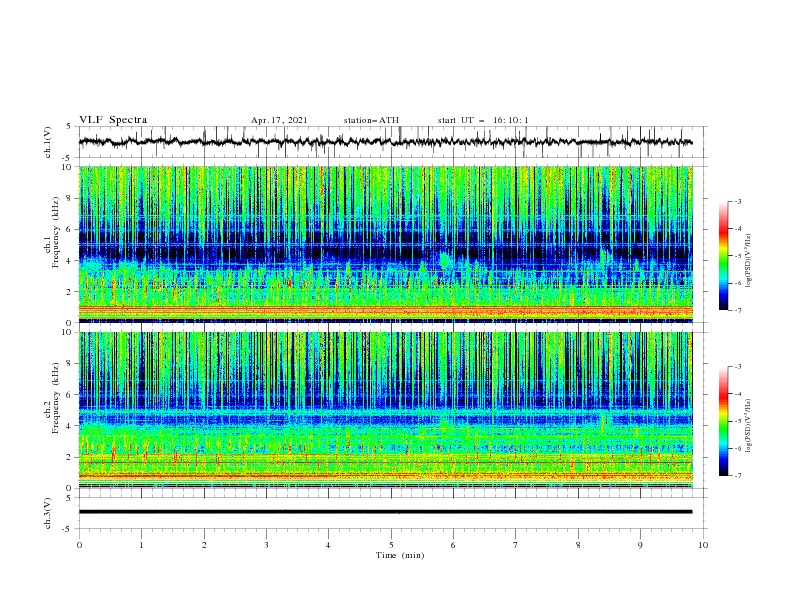Click the 'ch.3(V)' axis label

coord(48,513)
